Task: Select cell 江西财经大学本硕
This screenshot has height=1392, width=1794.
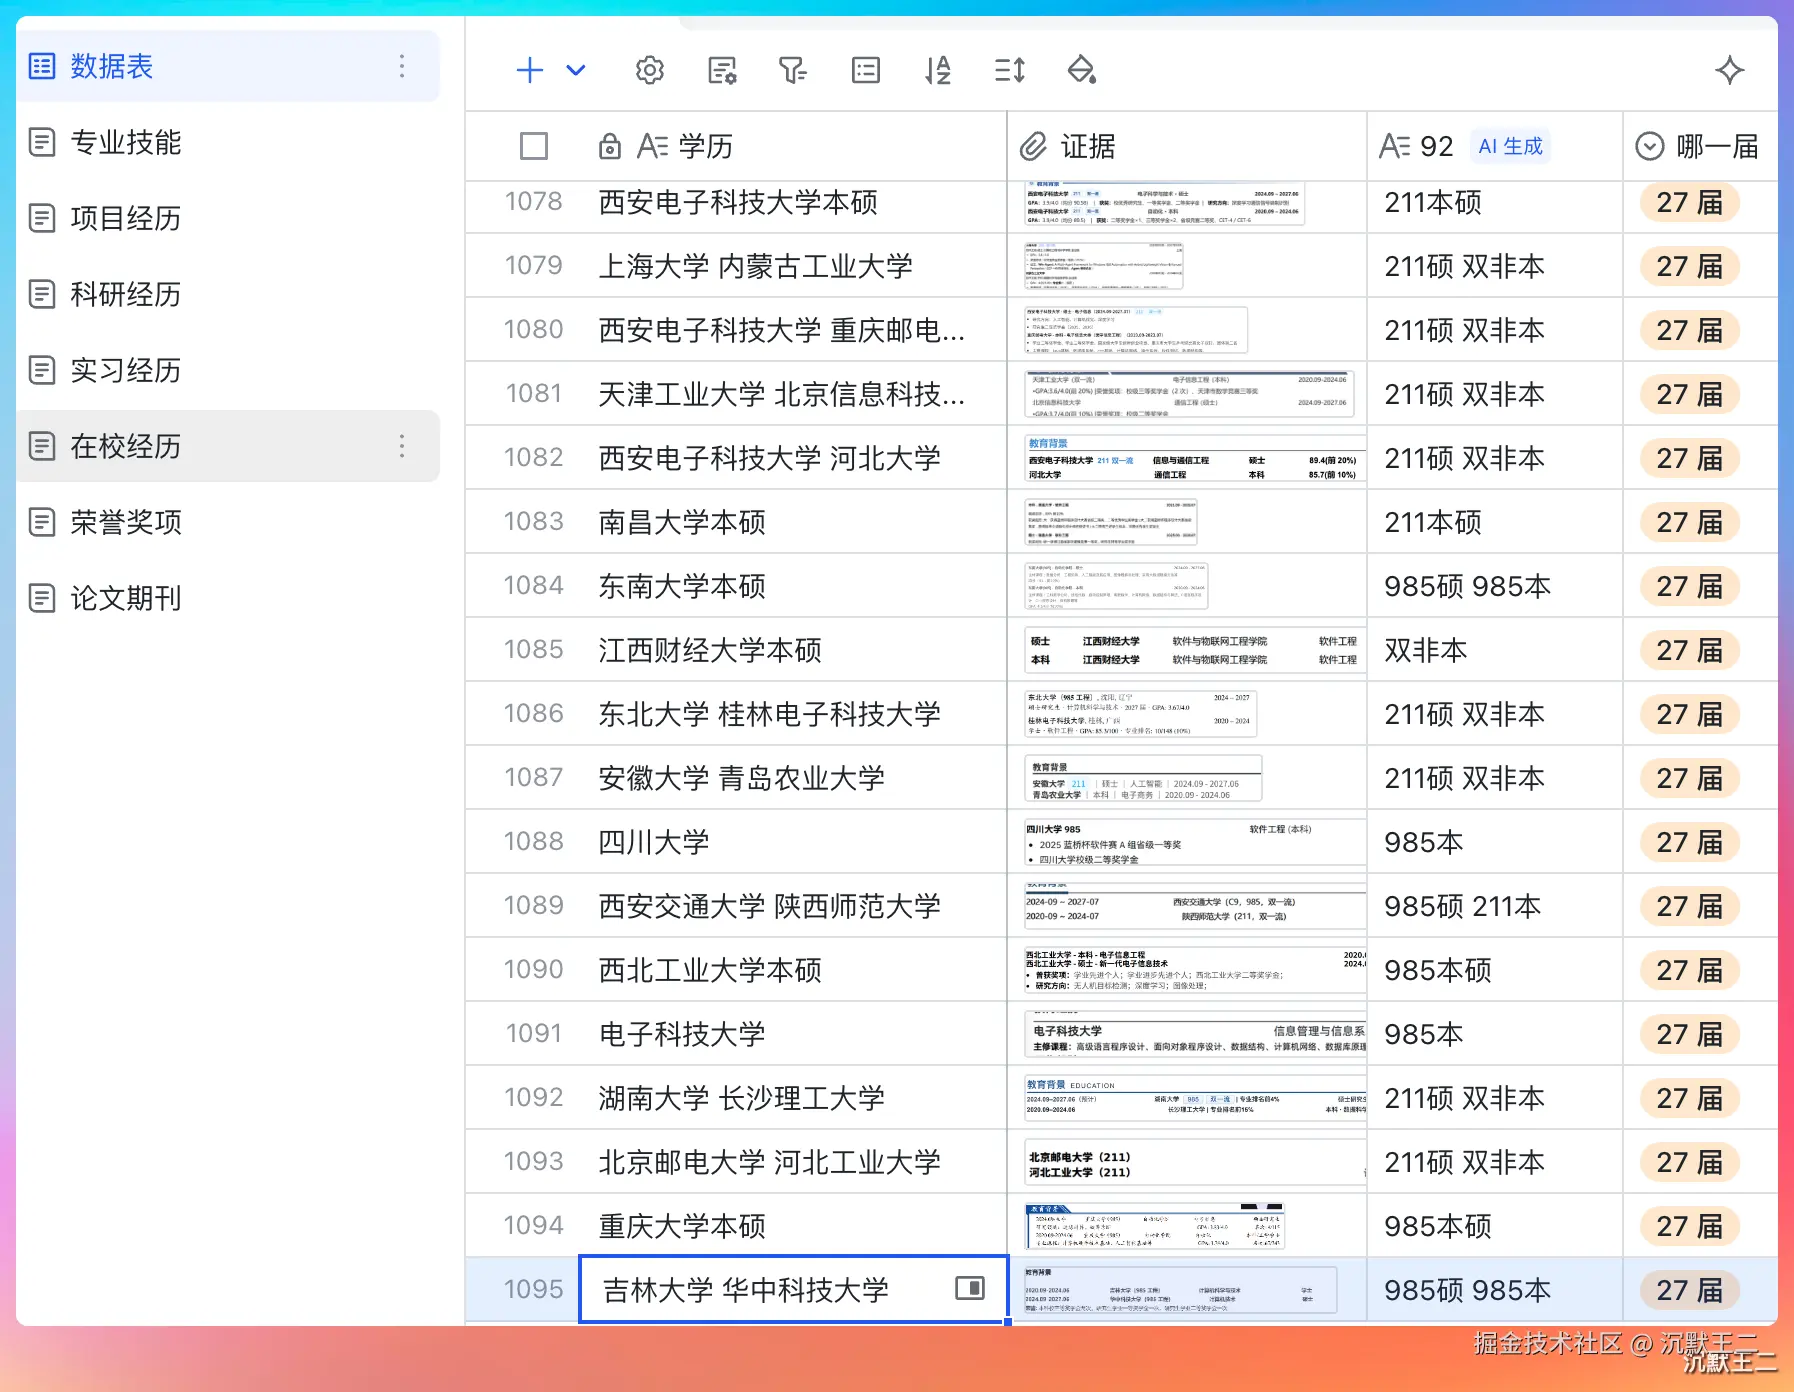Action: pyautogui.click(x=794, y=650)
